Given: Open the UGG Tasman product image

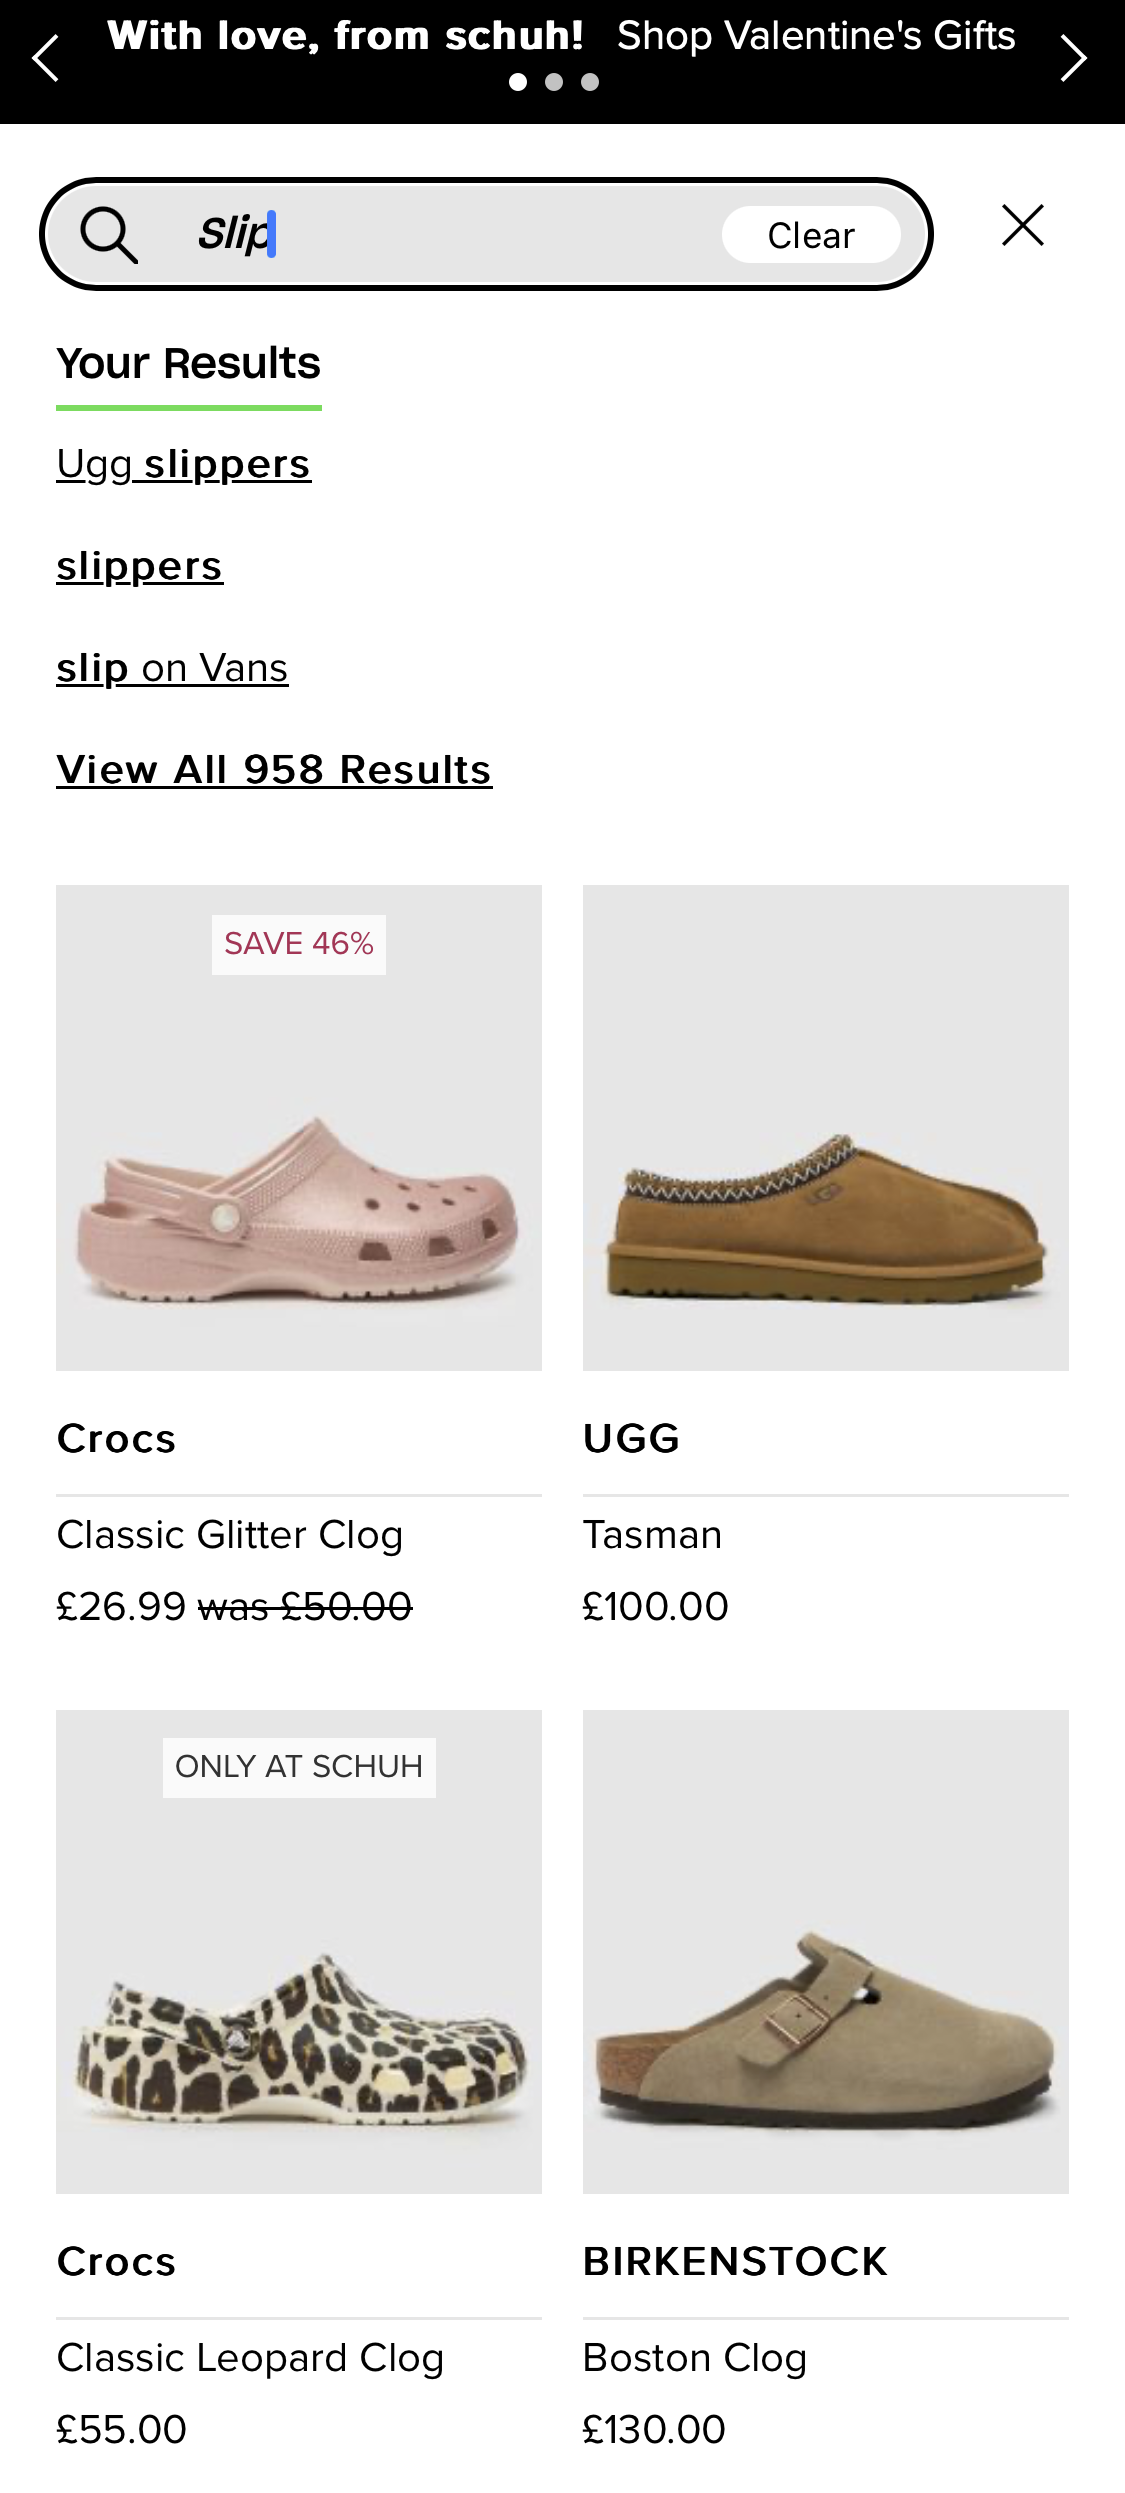Looking at the screenshot, I should tap(824, 1128).
